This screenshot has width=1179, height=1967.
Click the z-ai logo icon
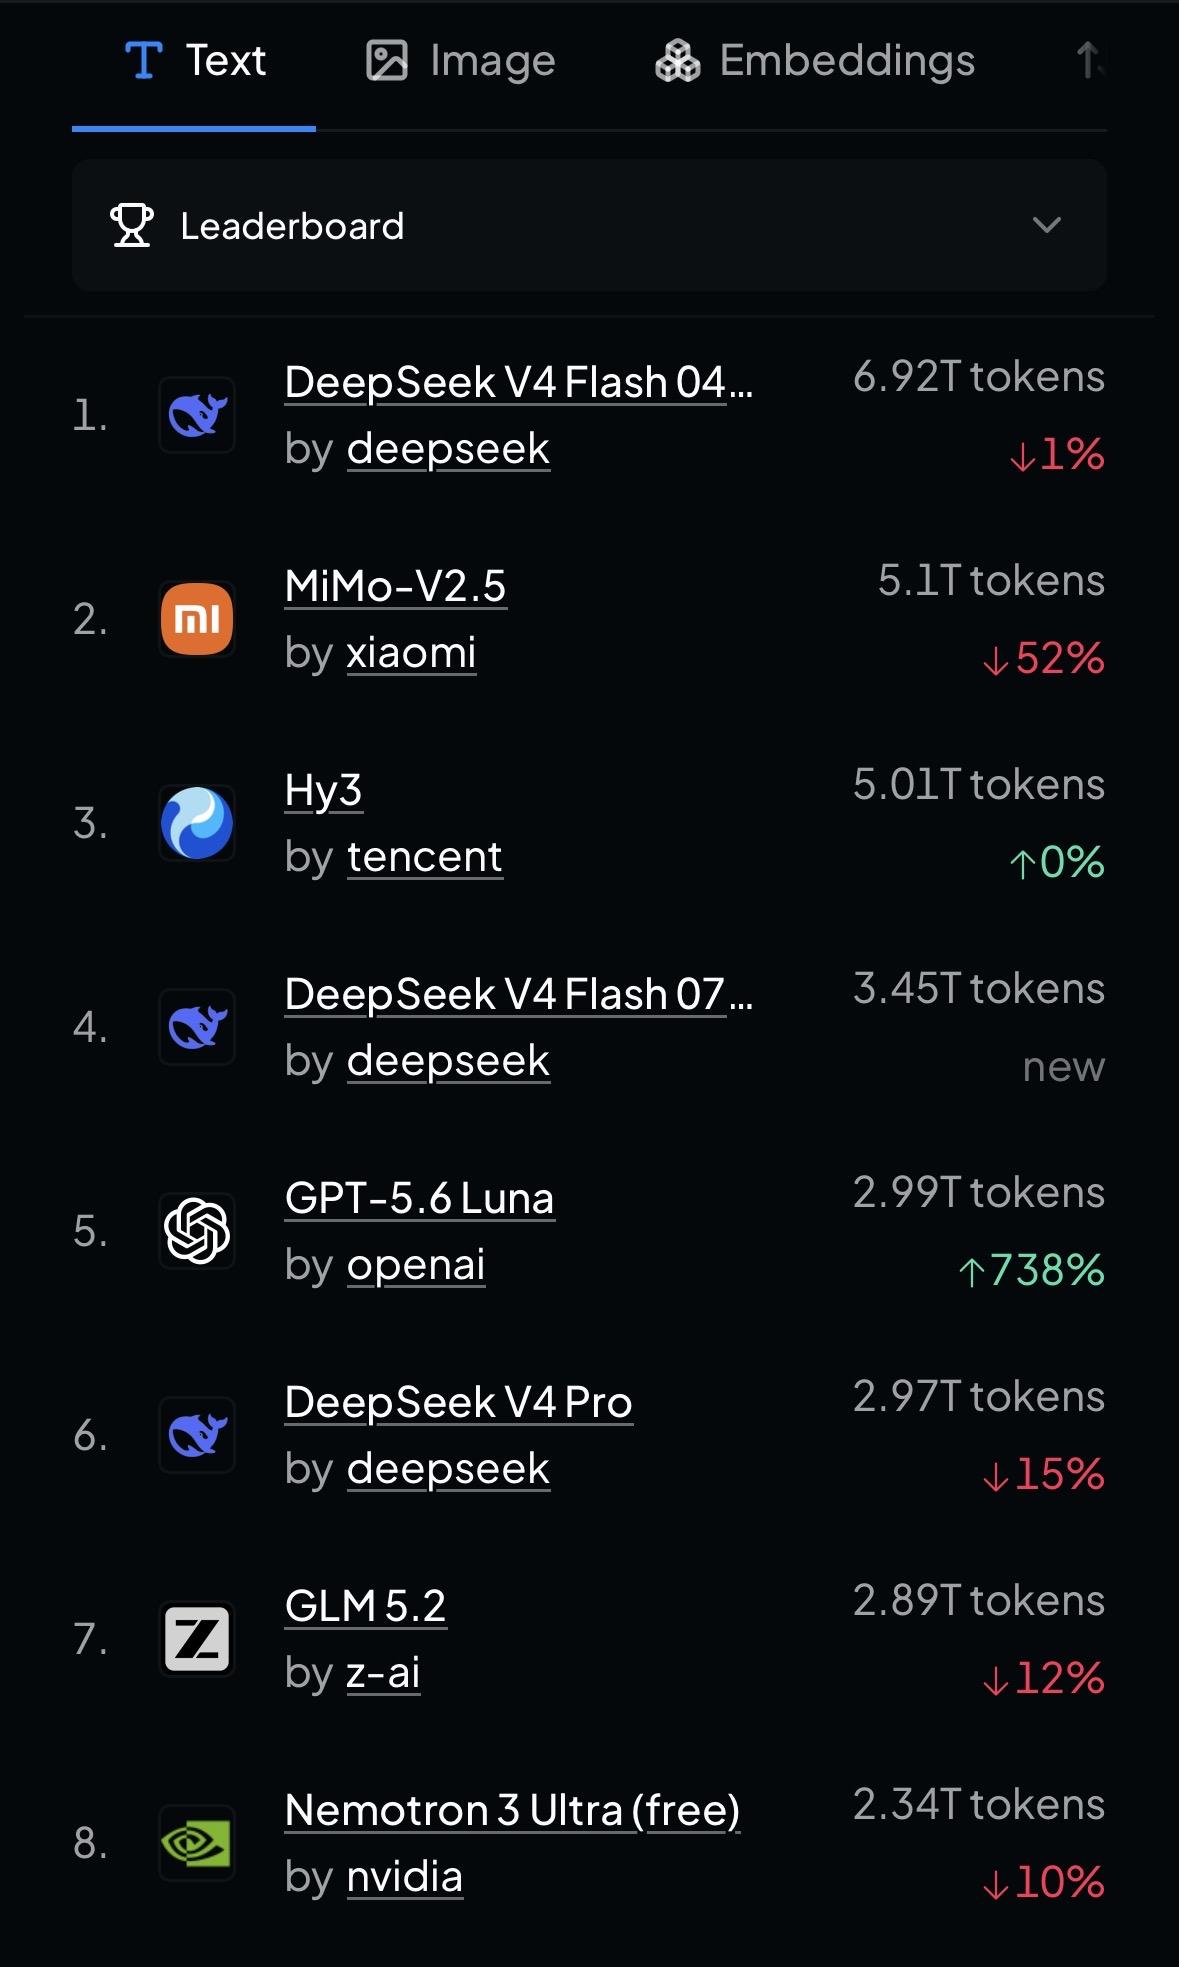(197, 1639)
